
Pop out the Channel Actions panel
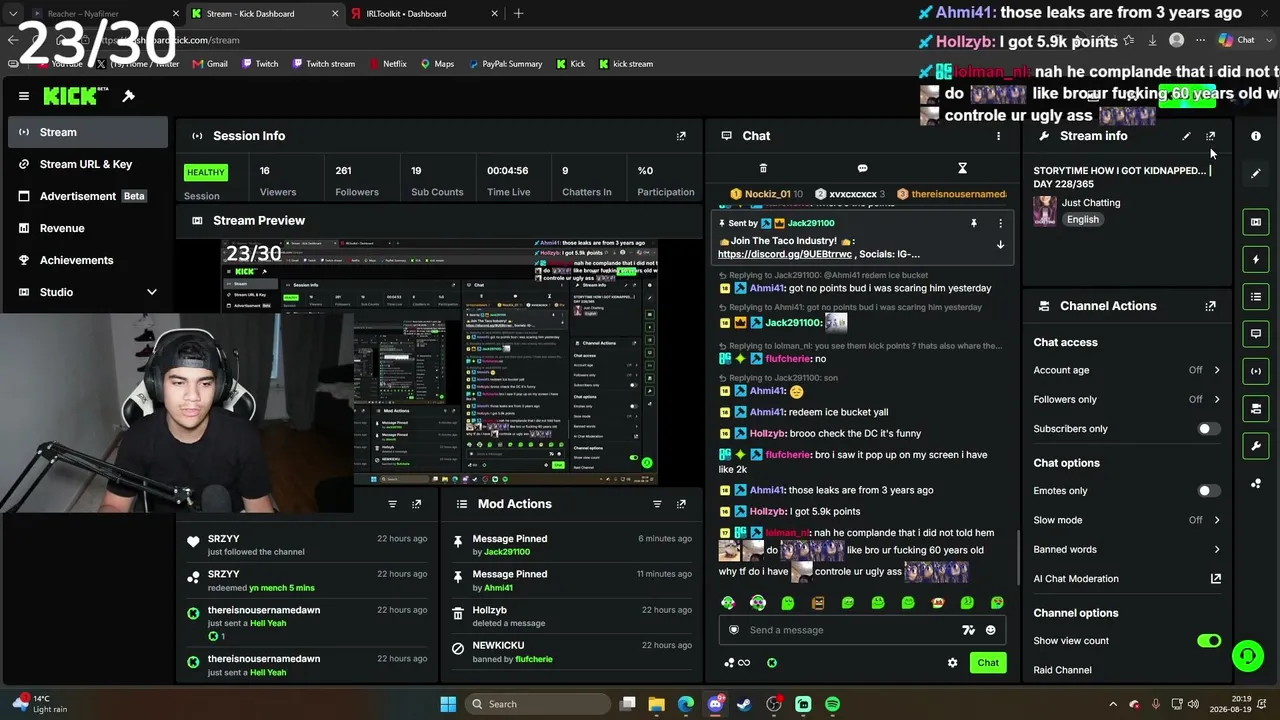(1211, 306)
